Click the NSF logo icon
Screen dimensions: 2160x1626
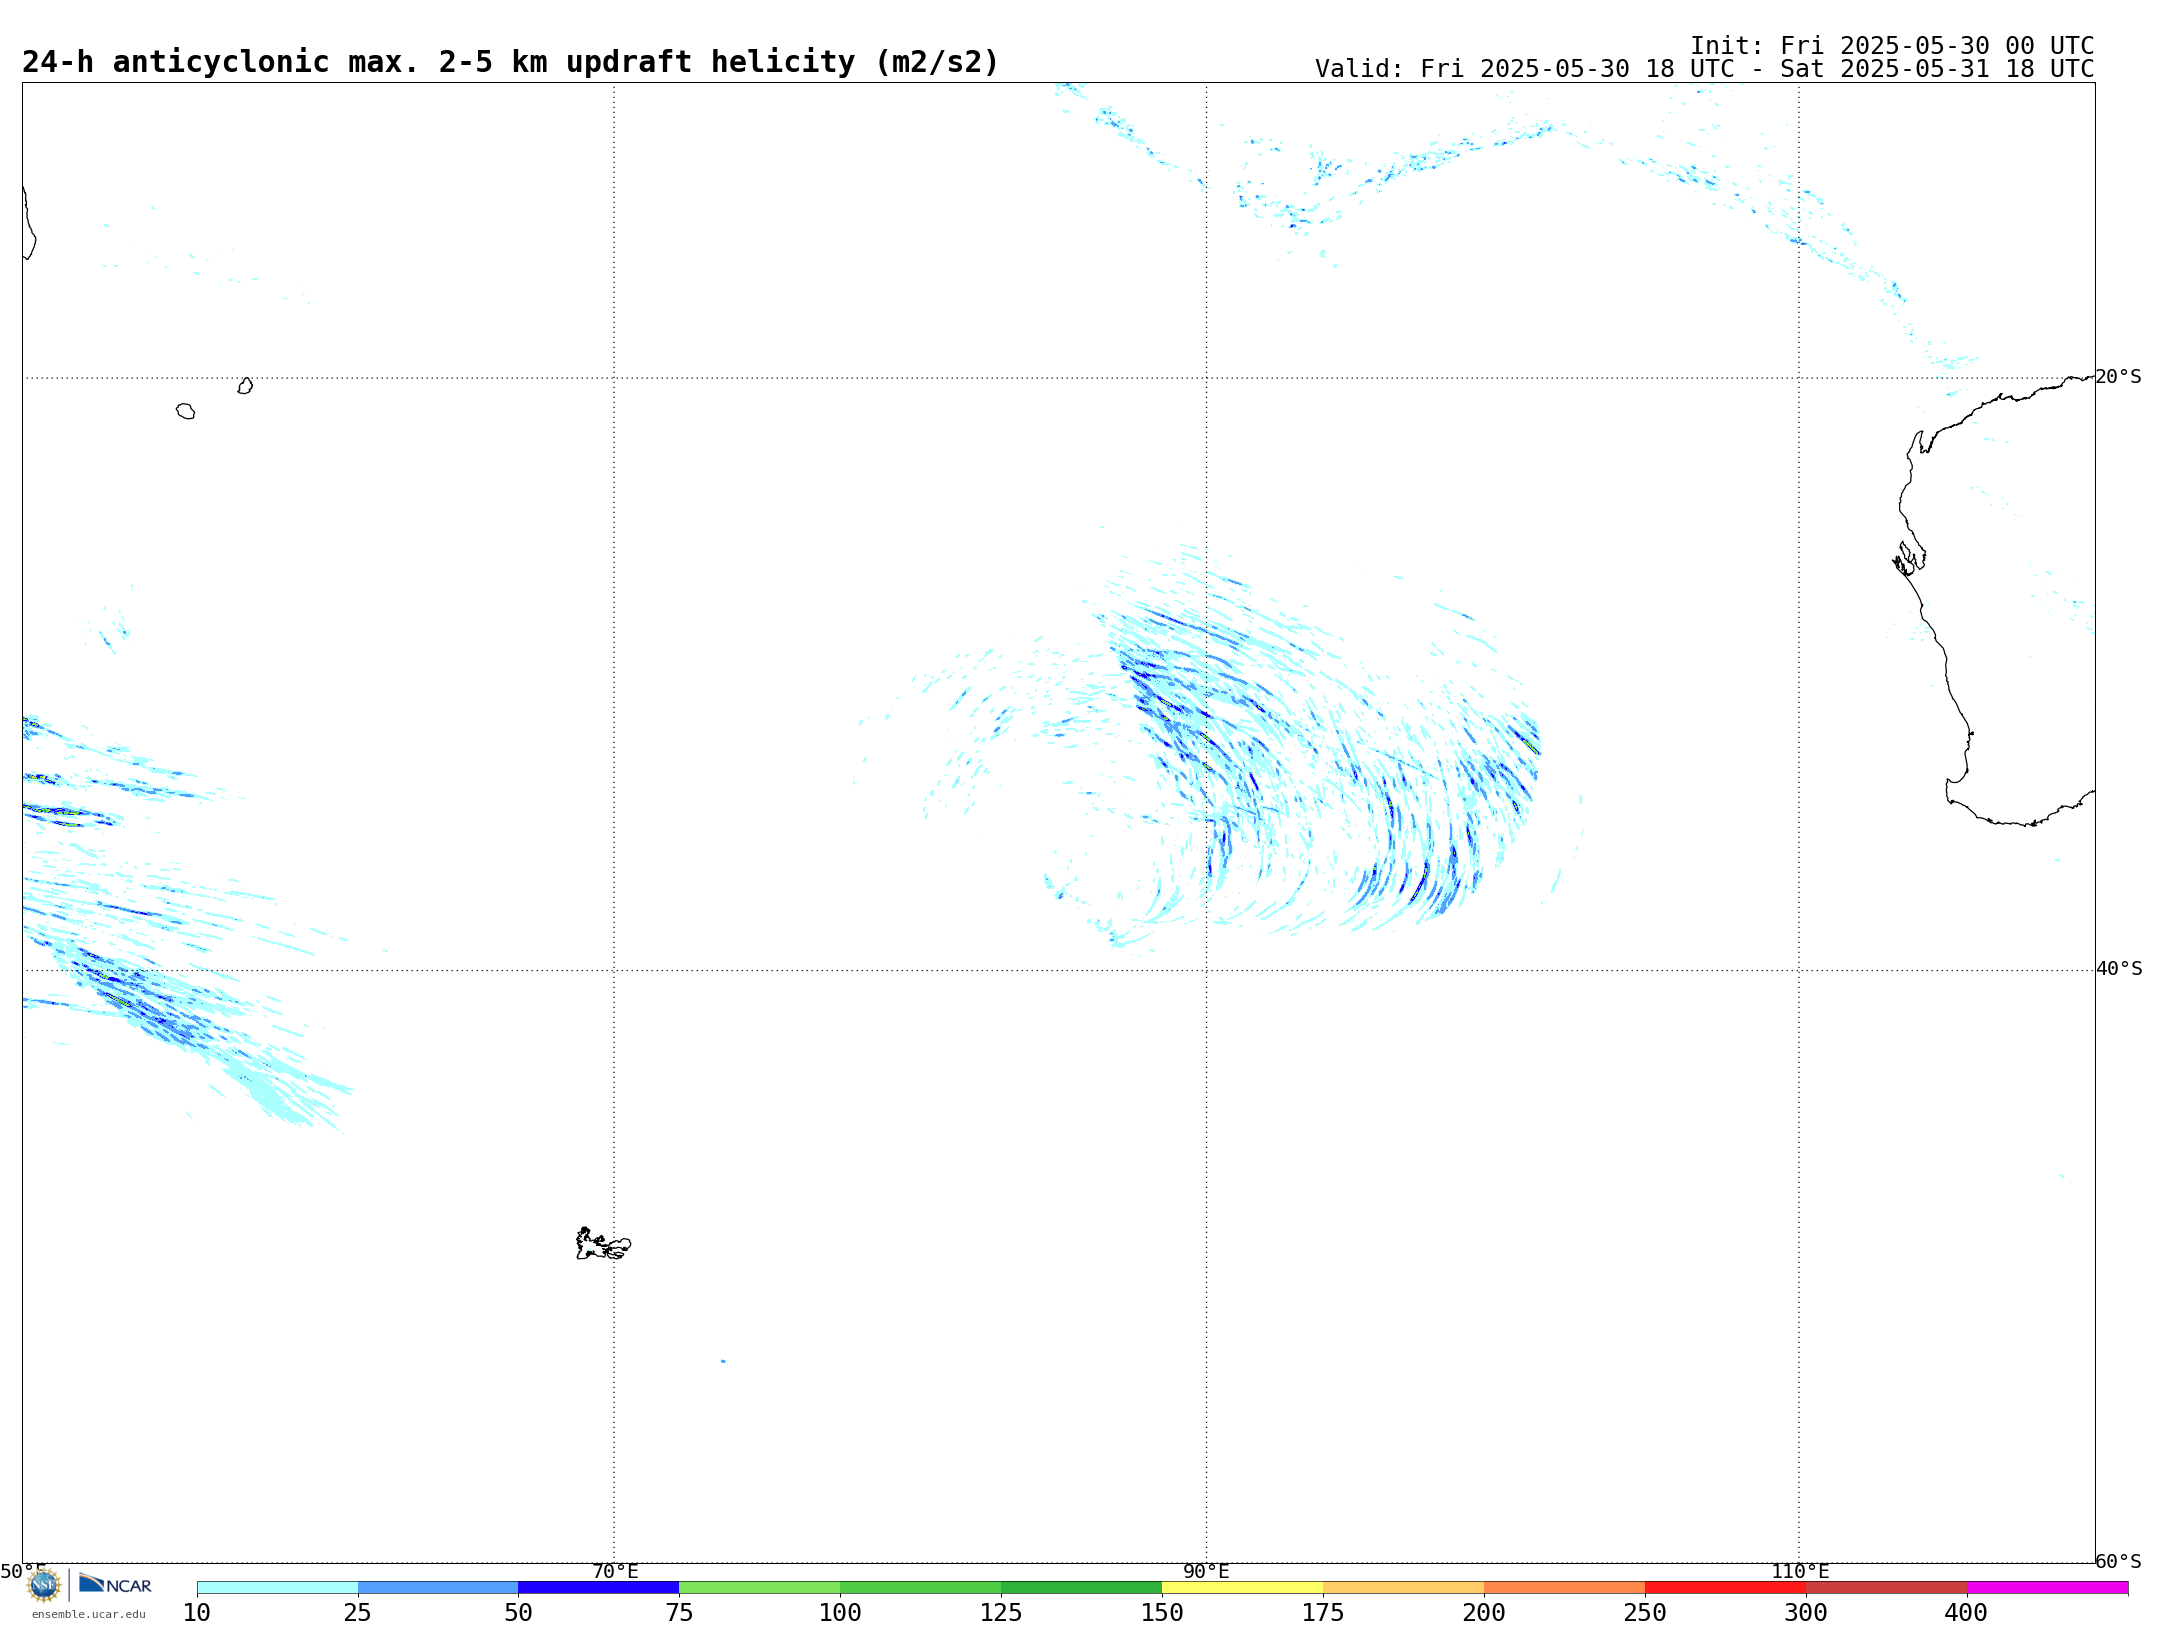point(44,1585)
